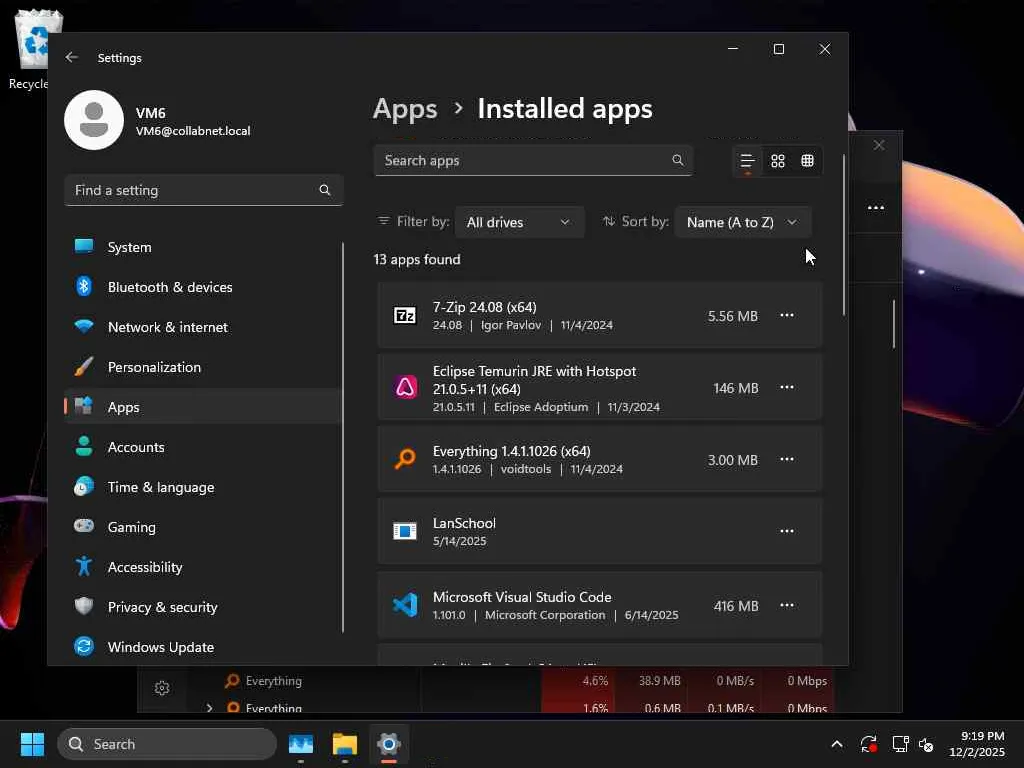Open Time & language settings
The height and width of the screenshot is (768, 1024).
click(x=202, y=487)
